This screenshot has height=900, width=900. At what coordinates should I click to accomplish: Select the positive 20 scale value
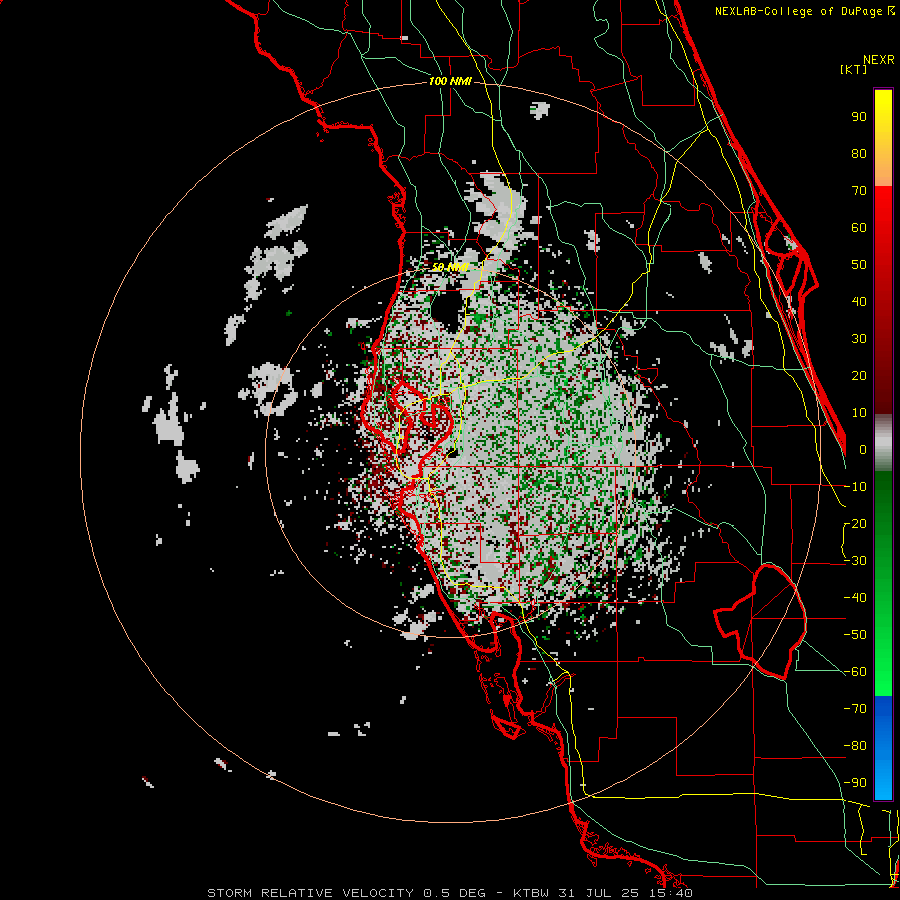859,375
